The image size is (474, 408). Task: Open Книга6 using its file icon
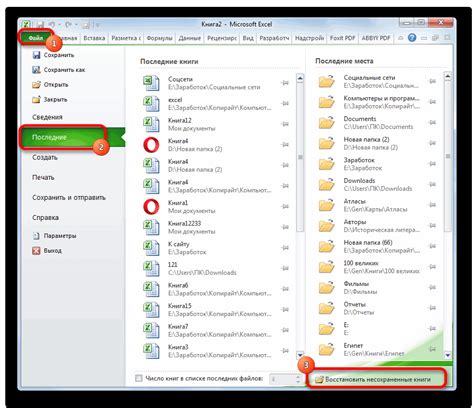[x=151, y=289]
